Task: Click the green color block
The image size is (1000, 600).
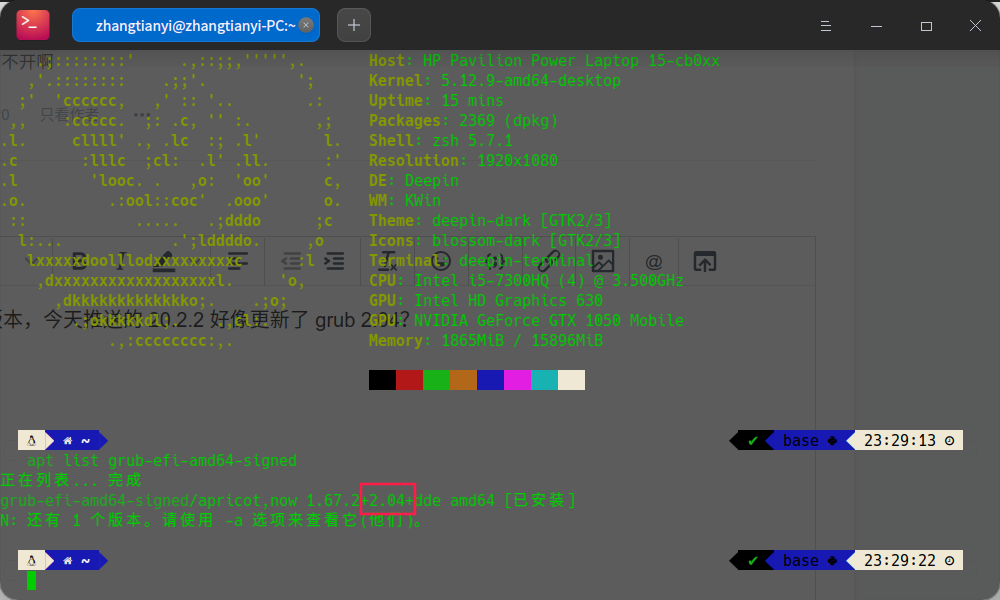Action: pos(436,380)
